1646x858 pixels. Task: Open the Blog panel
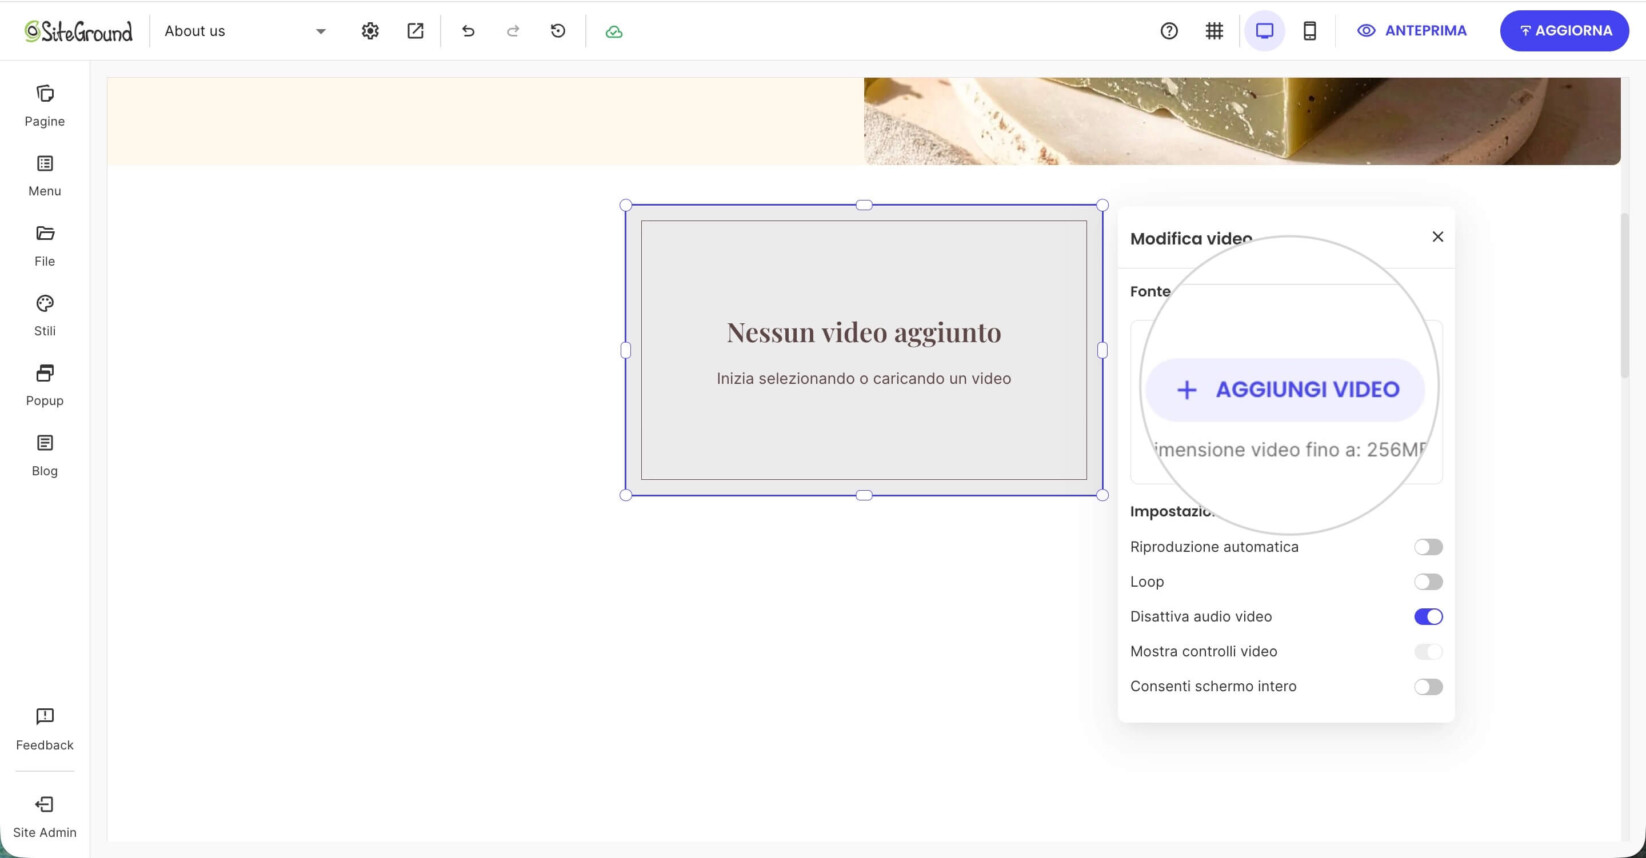(x=45, y=456)
